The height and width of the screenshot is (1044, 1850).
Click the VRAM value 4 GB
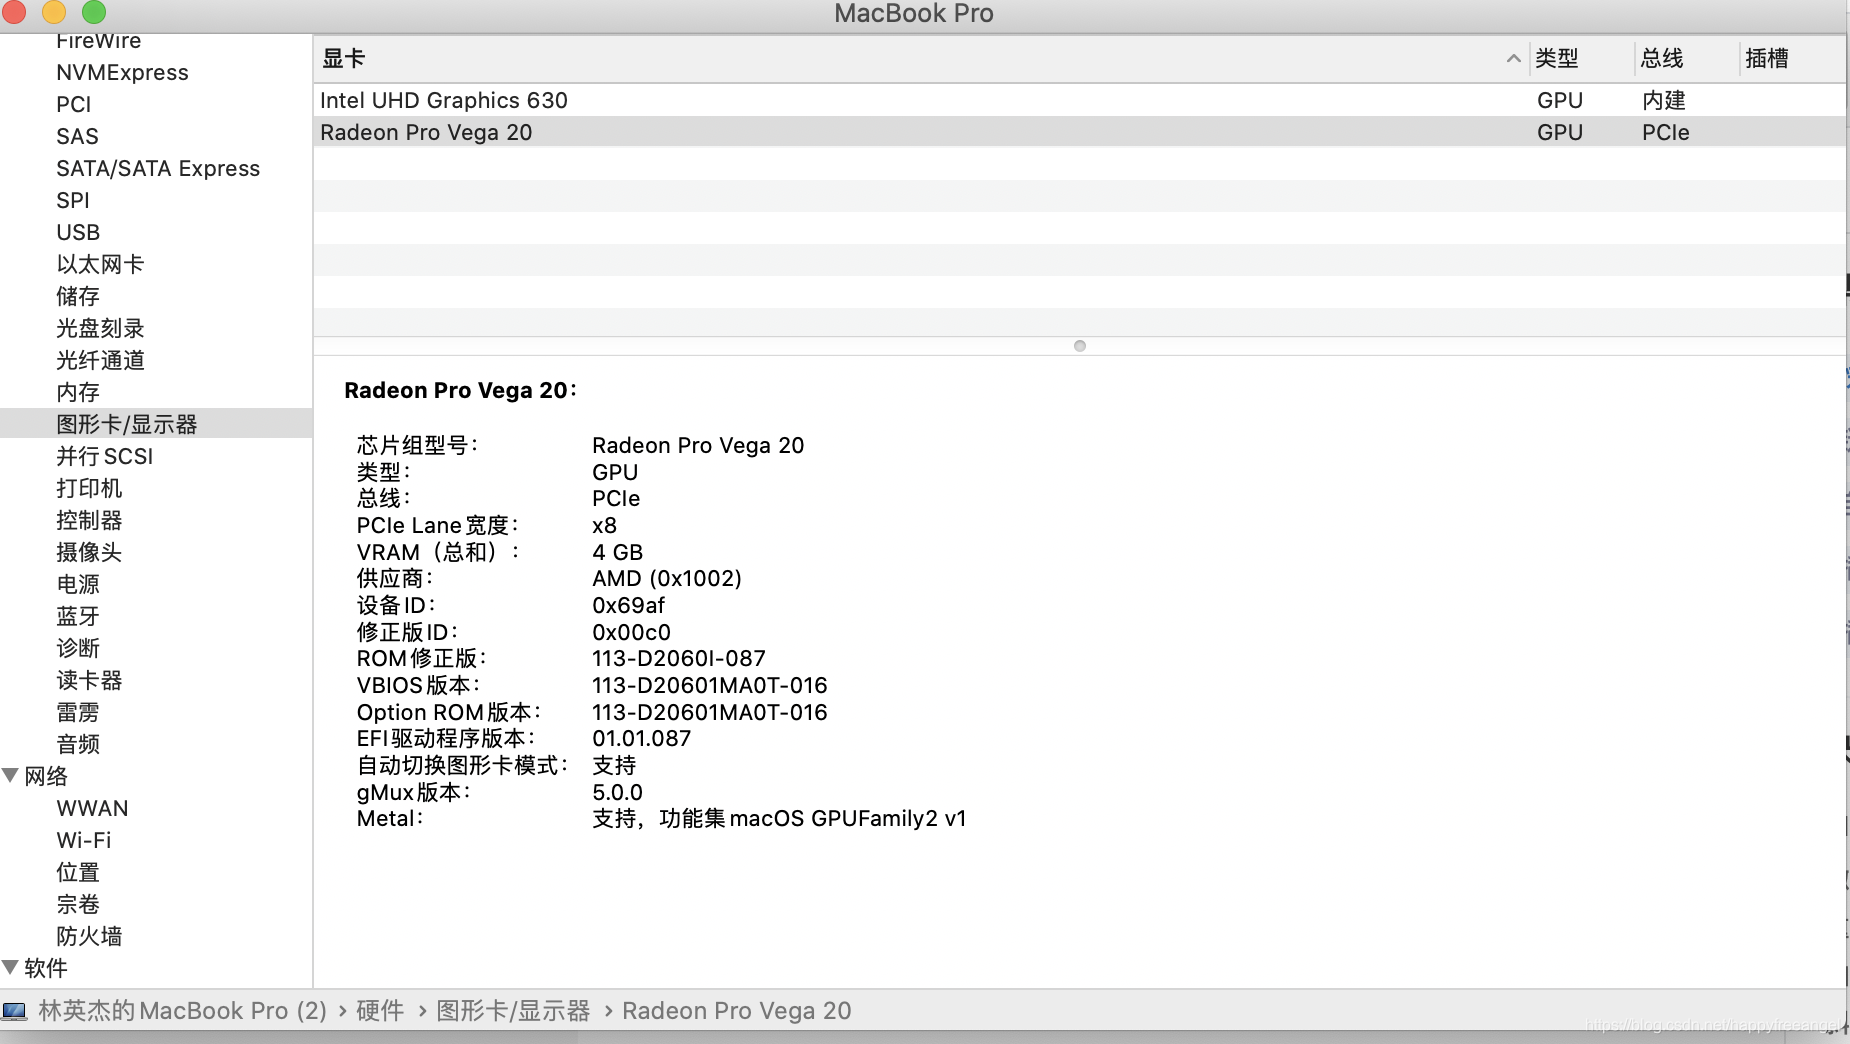pos(617,552)
